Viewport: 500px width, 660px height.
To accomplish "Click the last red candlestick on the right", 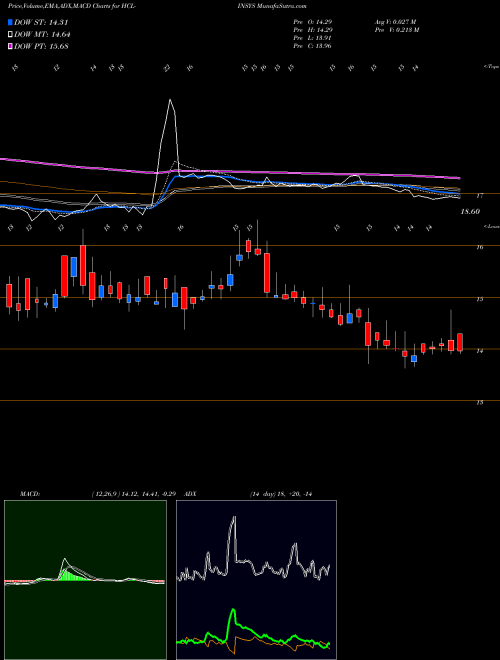I will click(460, 342).
